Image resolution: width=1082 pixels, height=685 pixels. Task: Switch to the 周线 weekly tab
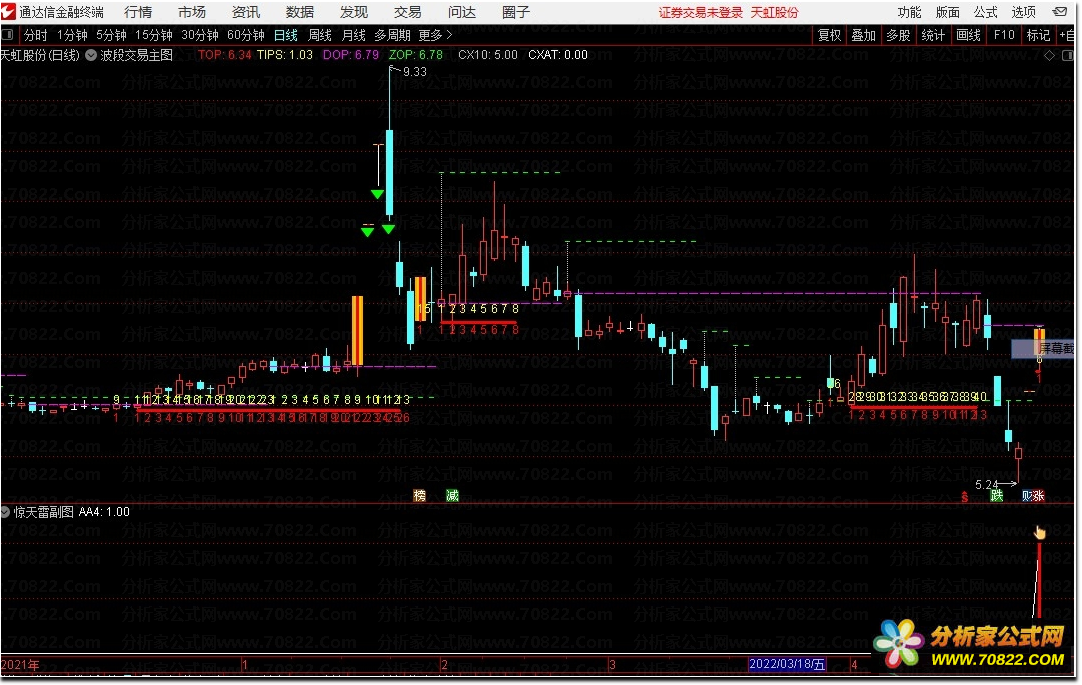pos(319,34)
